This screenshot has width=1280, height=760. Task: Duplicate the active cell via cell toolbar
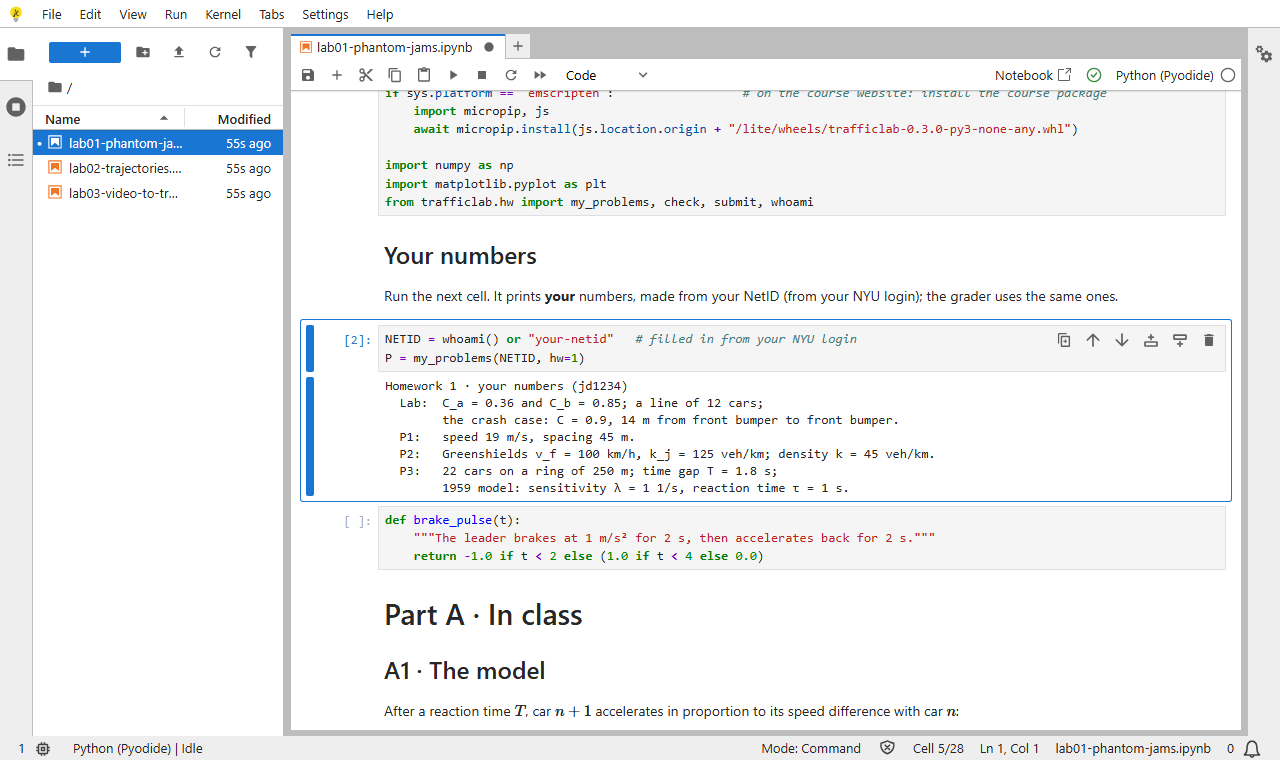(x=1064, y=340)
